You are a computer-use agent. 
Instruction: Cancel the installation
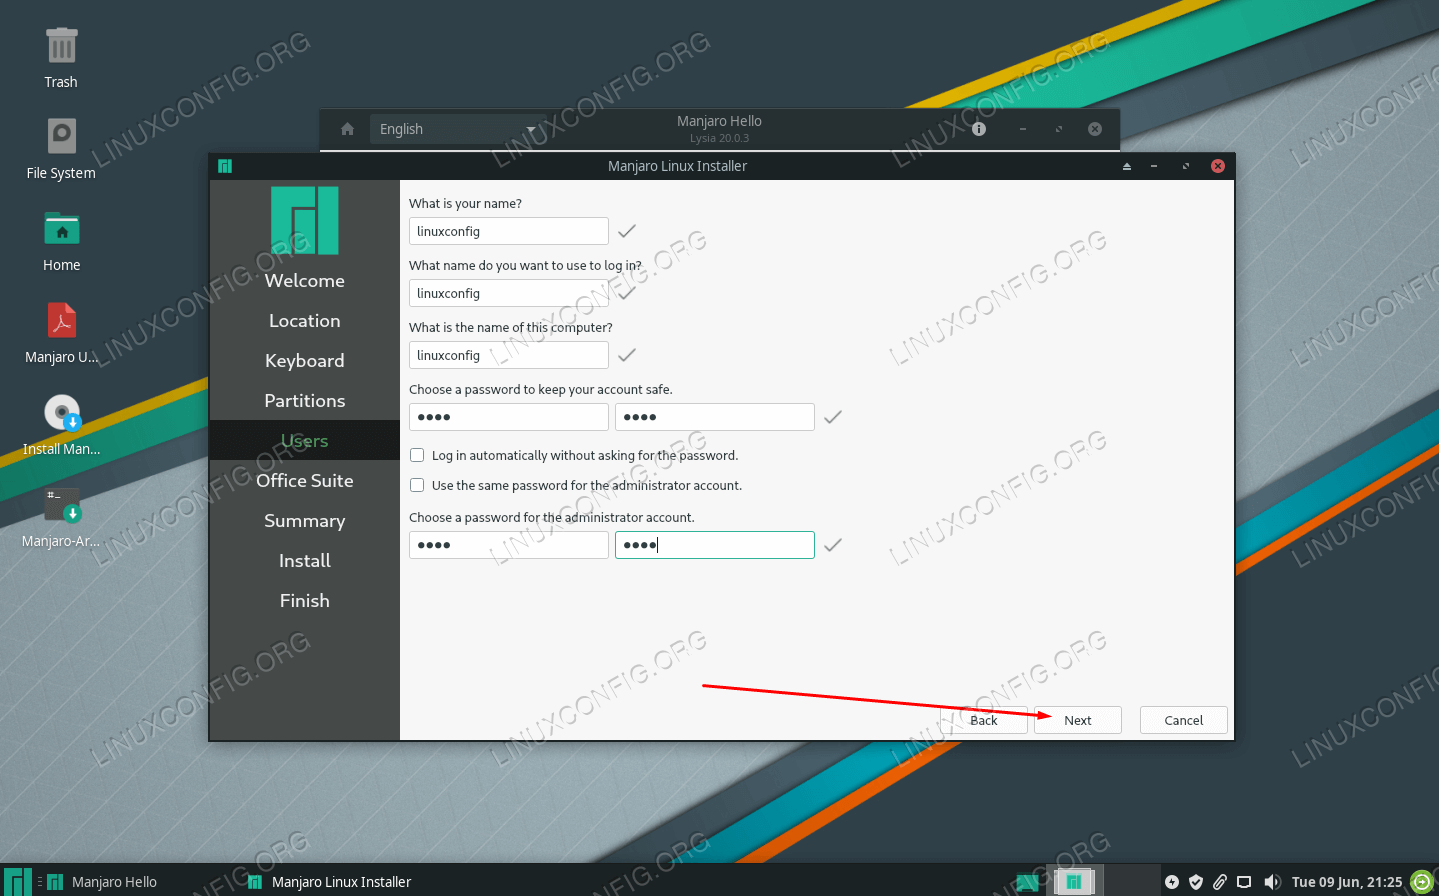1184,720
